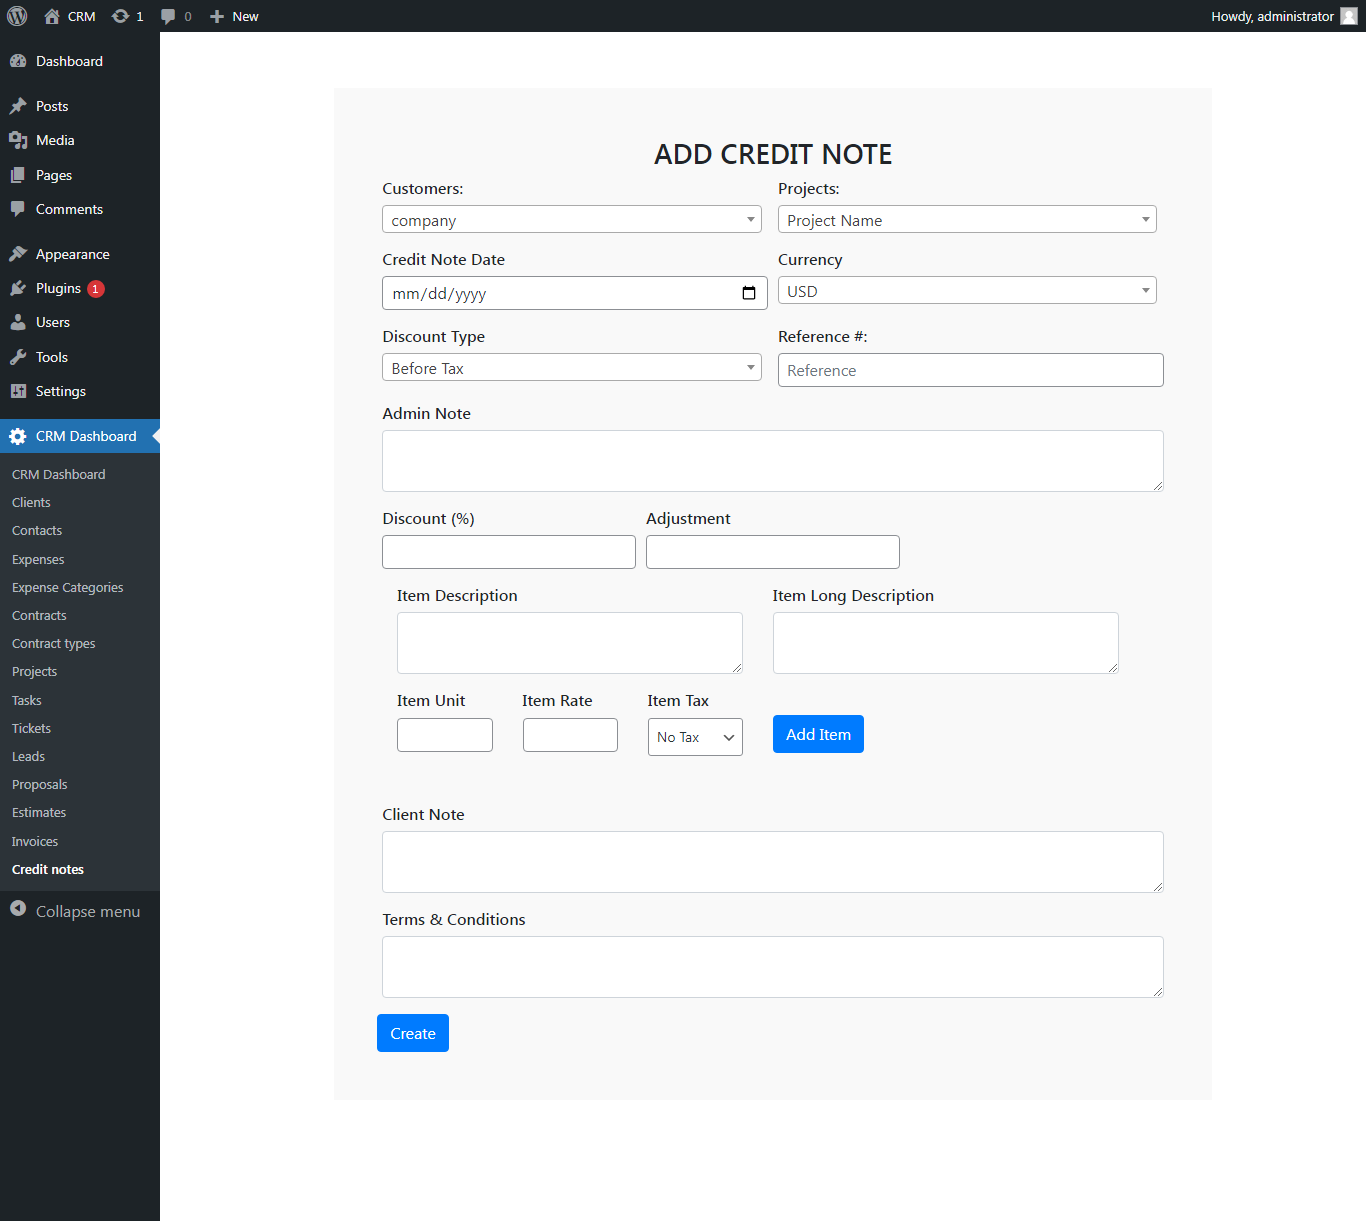Viewport: 1366px width, 1221px height.
Task: Open the Customers company dropdown
Action: 571,219
